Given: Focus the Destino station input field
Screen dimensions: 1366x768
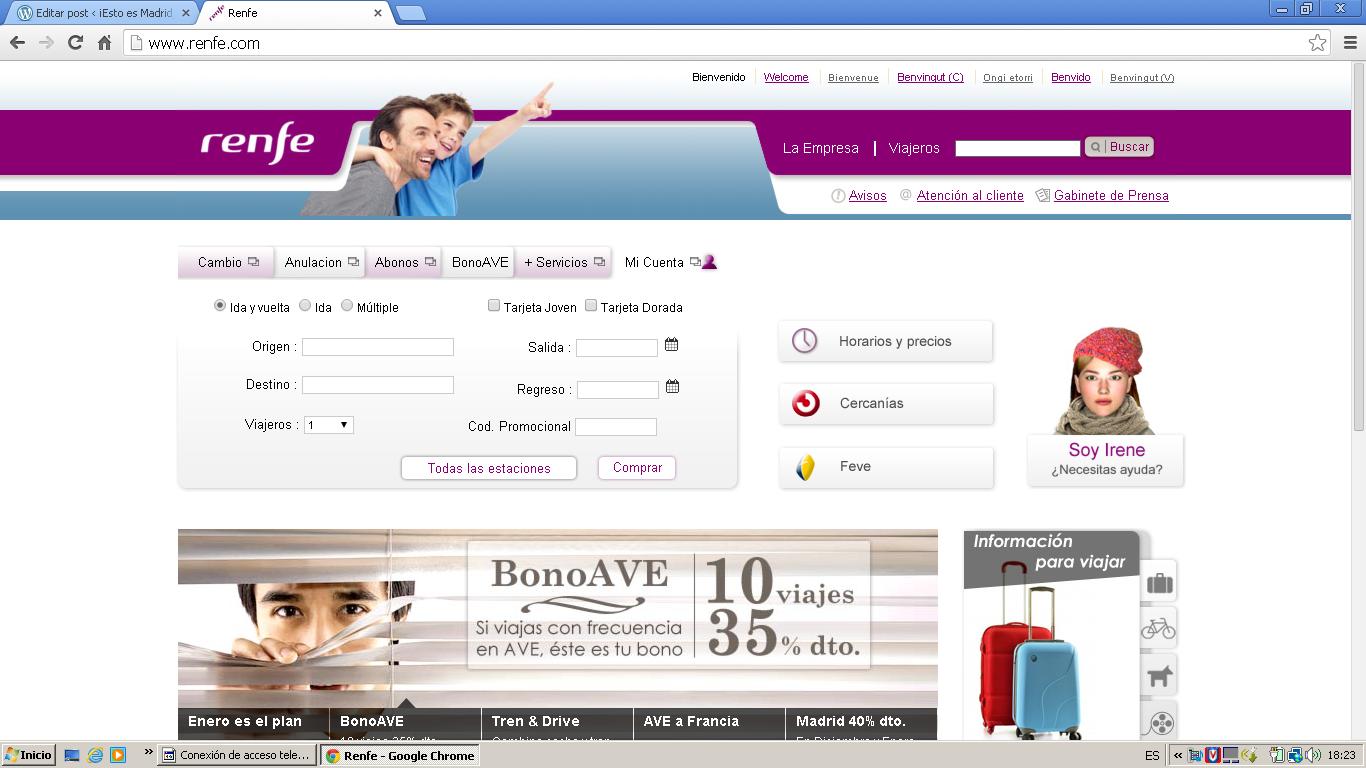Looking at the screenshot, I should (x=378, y=385).
